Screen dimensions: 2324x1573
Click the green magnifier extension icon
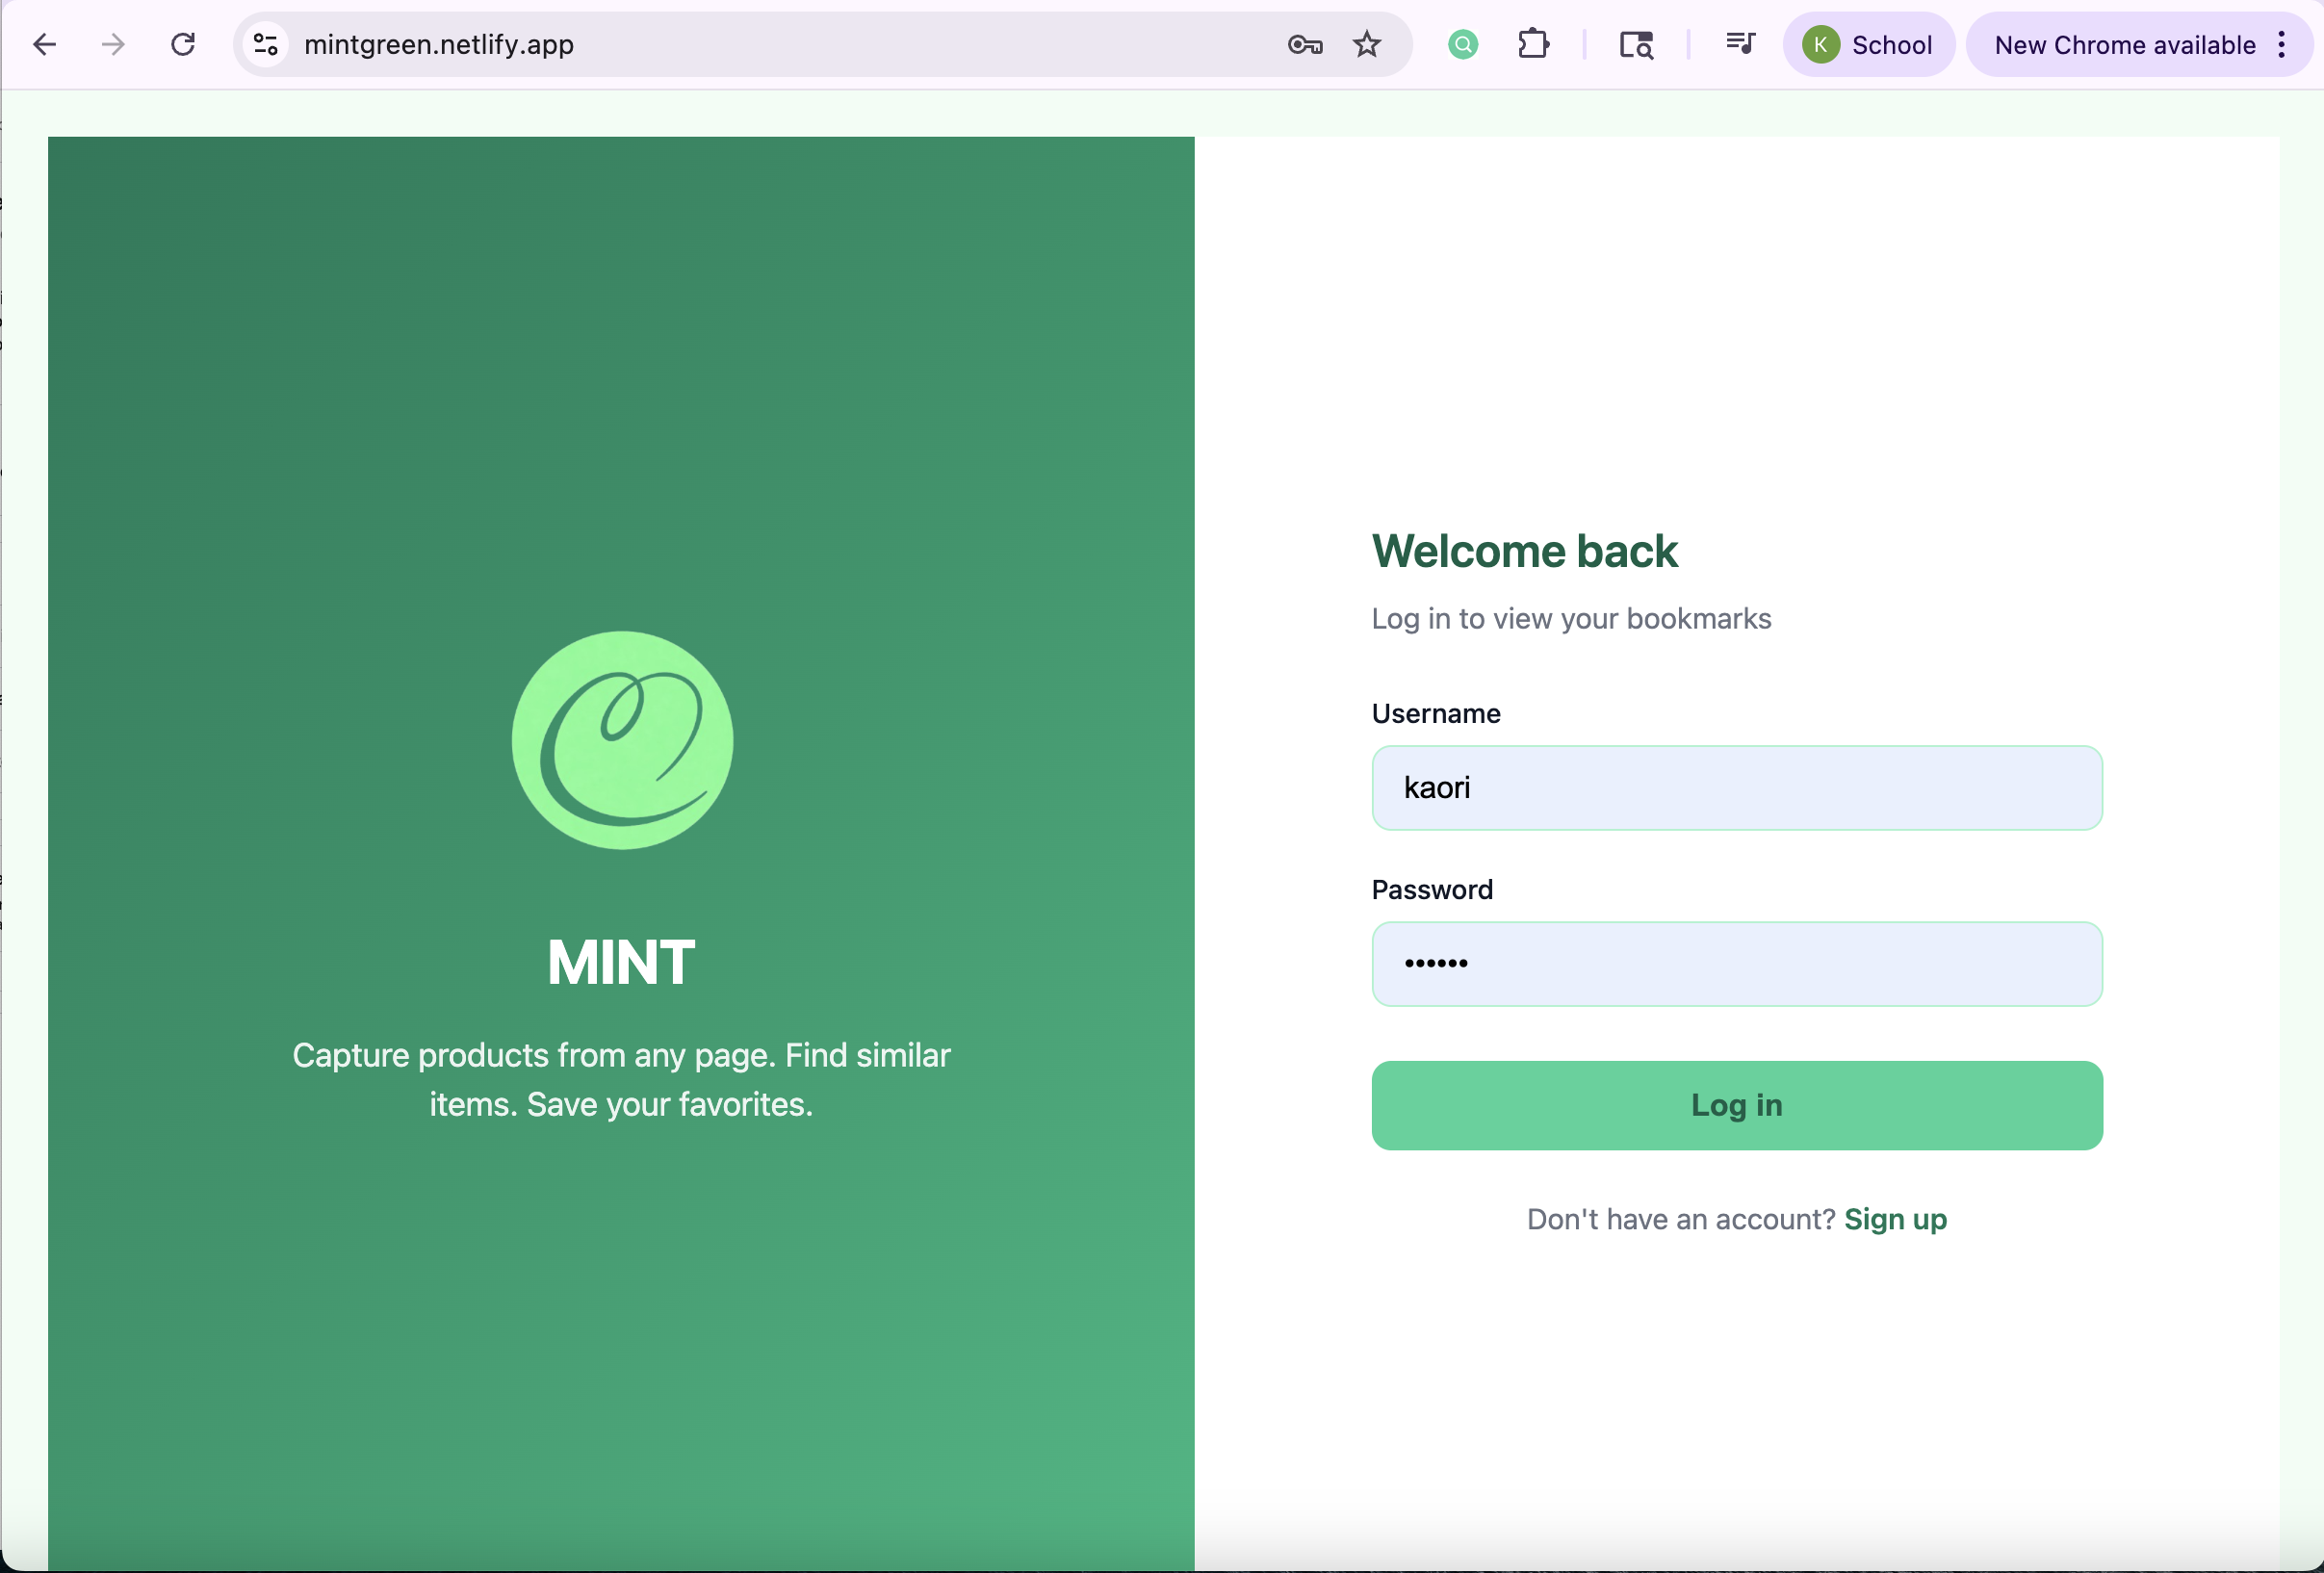click(1463, 44)
